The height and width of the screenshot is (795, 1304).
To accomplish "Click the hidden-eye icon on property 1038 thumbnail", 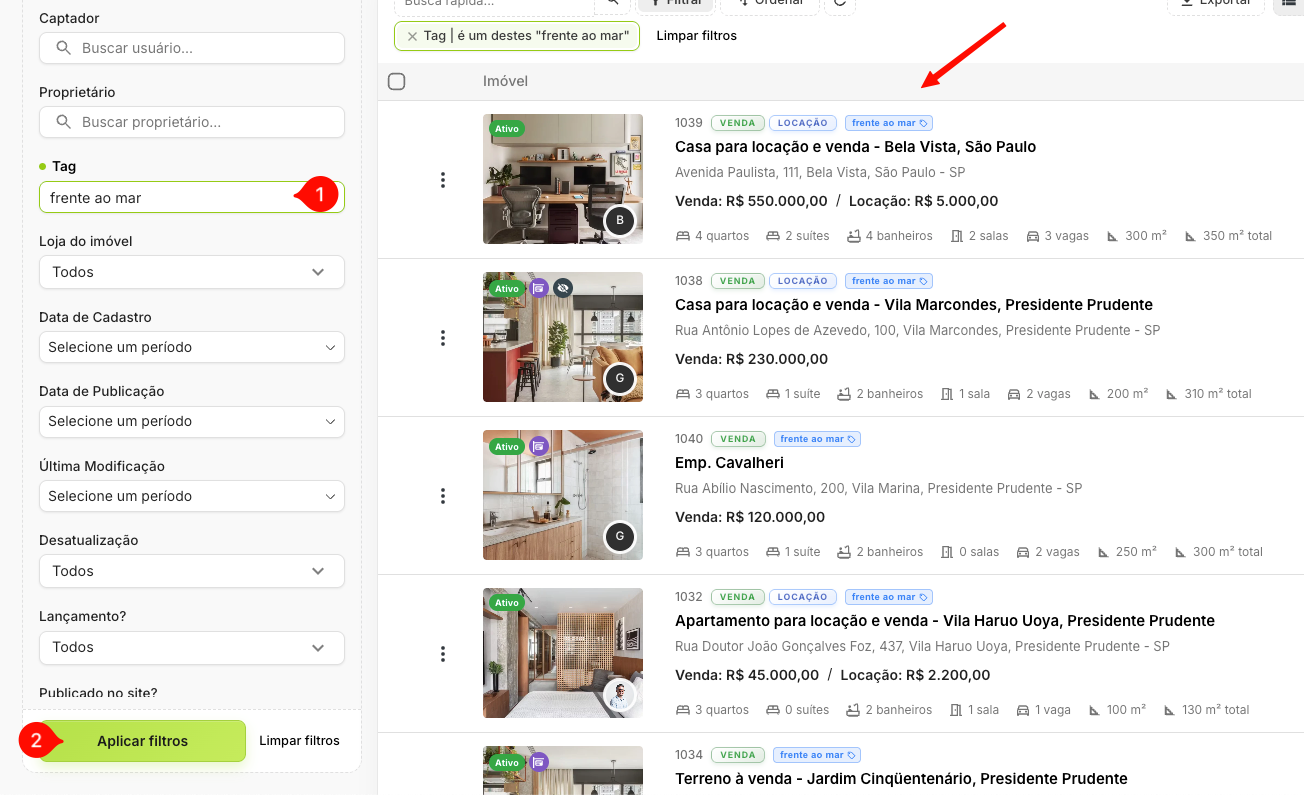I will pos(563,288).
